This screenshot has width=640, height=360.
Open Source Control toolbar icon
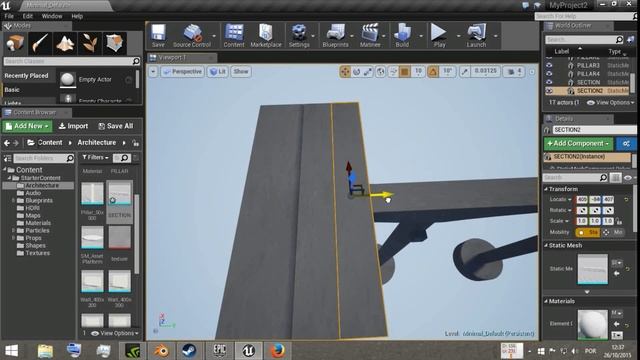pyautogui.click(x=192, y=36)
